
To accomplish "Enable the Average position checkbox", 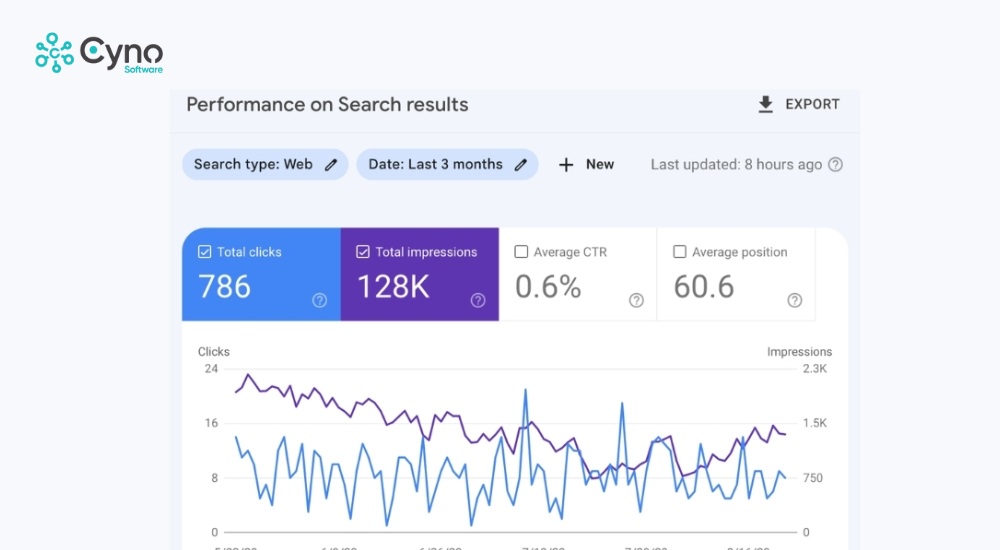I will click(x=680, y=252).
